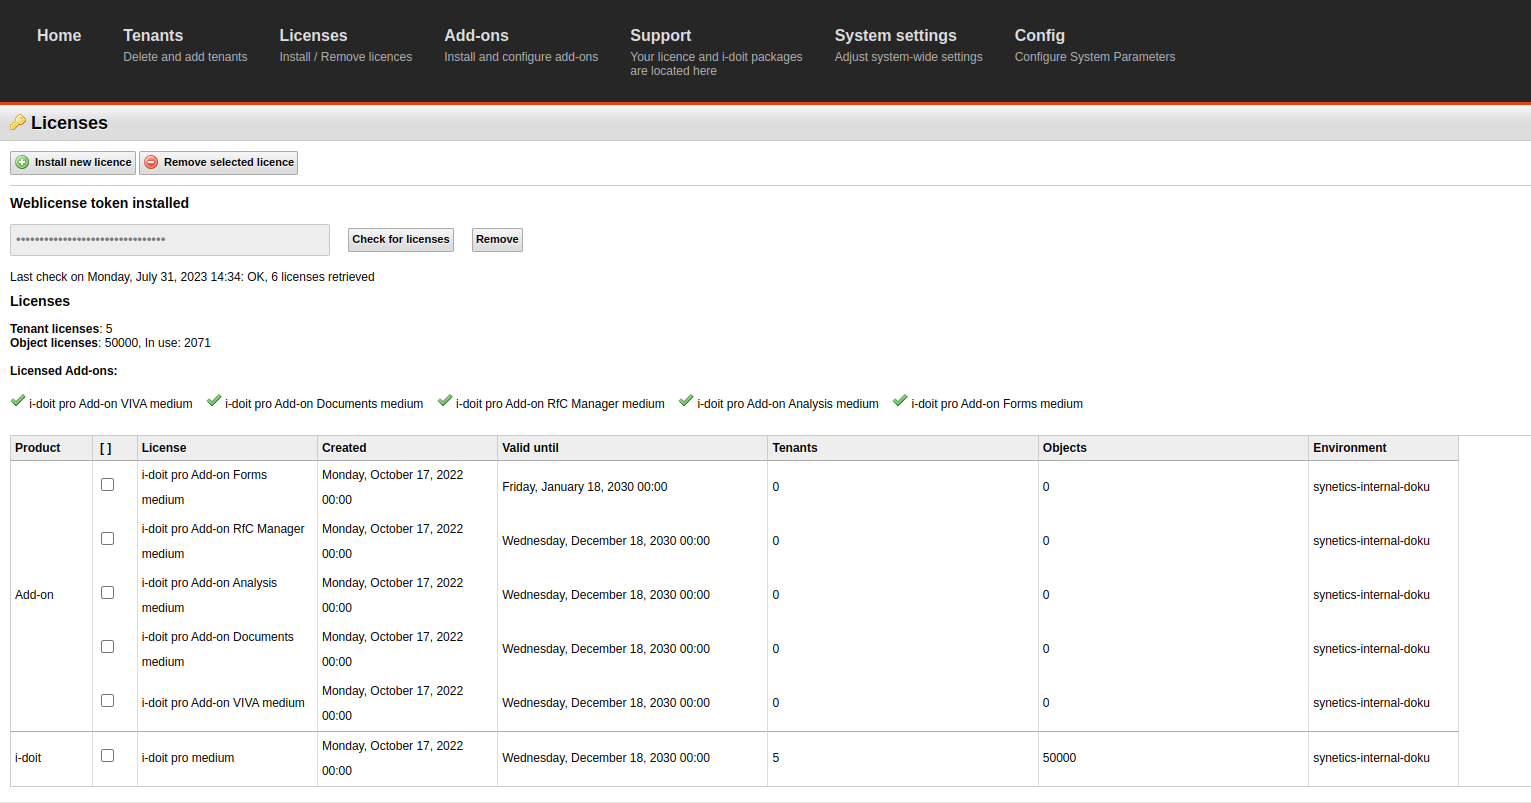Open System settings in the top bar

908,45
